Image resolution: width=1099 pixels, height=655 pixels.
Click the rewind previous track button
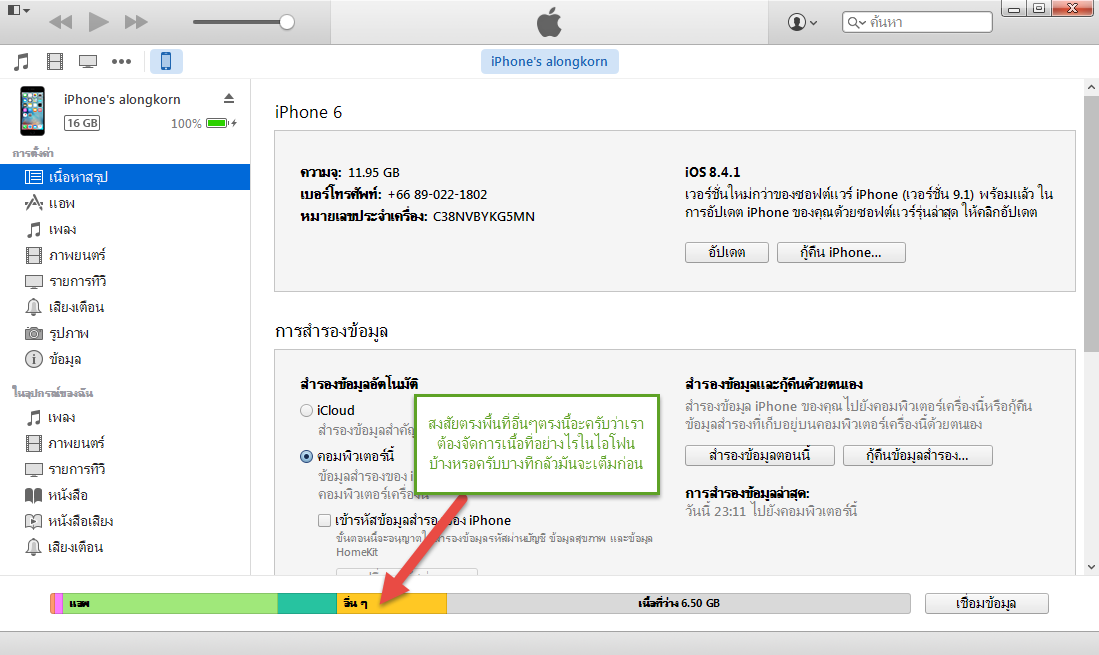[x=61, y=22]
